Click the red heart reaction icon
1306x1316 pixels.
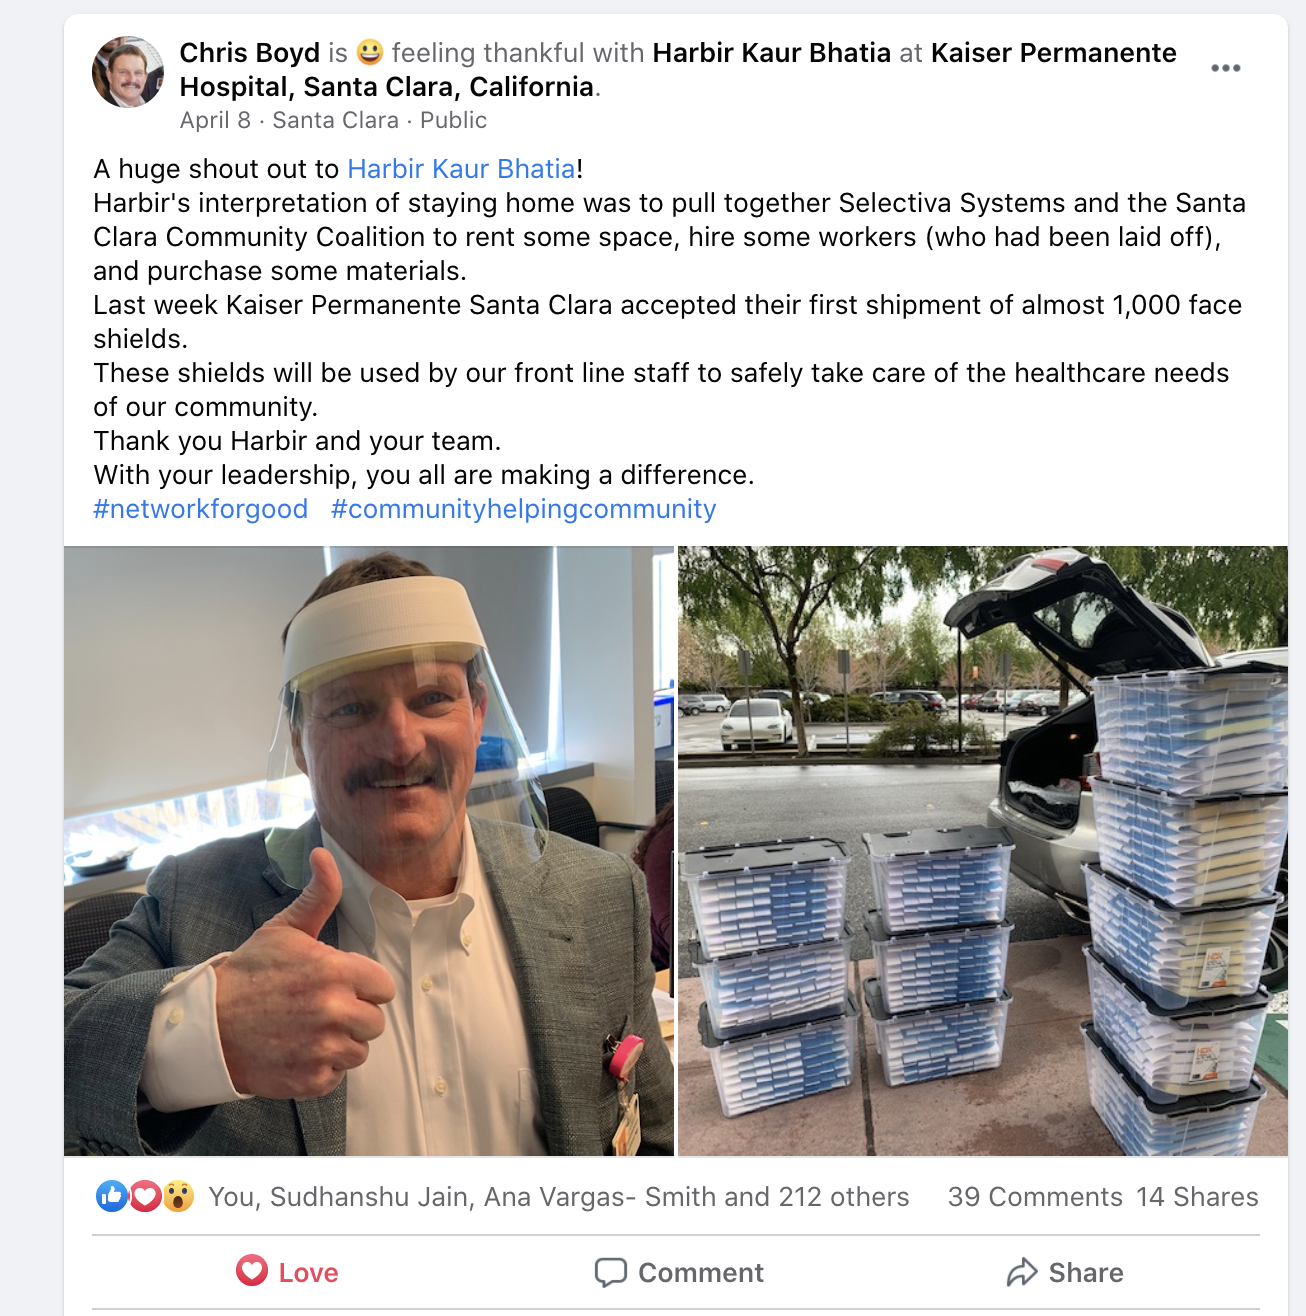tap(145, 1196)
